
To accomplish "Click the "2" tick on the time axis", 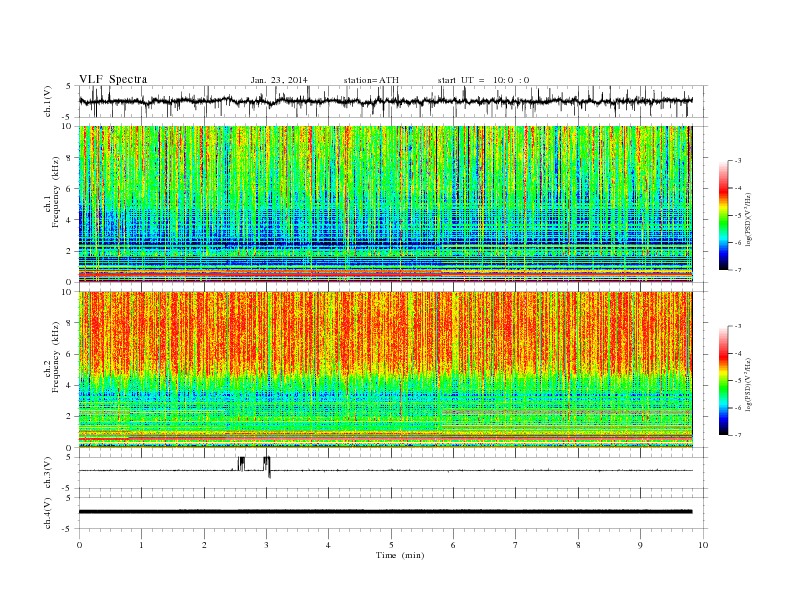I will pyautogui.click(x=204, y=545).
